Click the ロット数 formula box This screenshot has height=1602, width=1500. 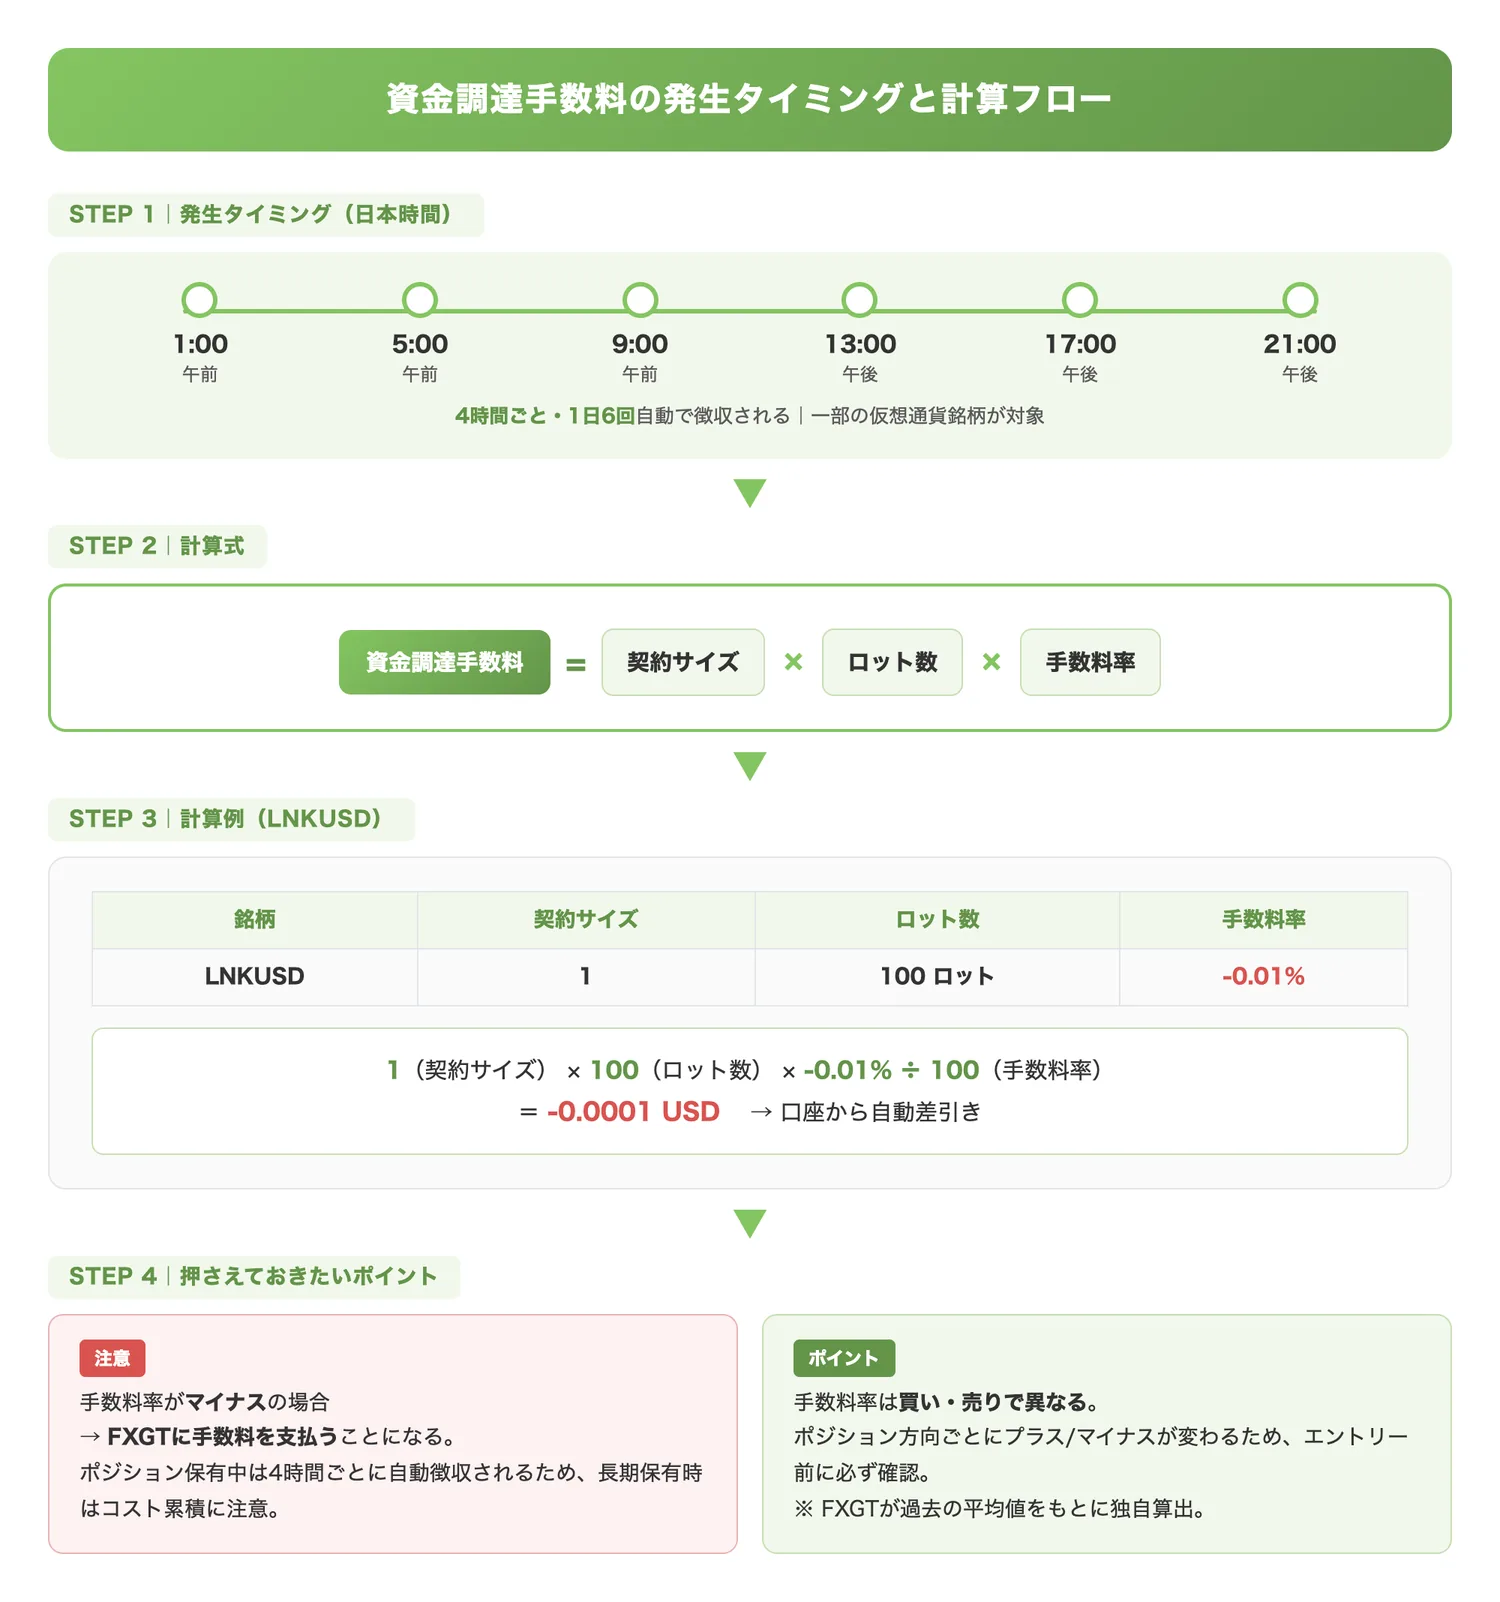(892, 662)
